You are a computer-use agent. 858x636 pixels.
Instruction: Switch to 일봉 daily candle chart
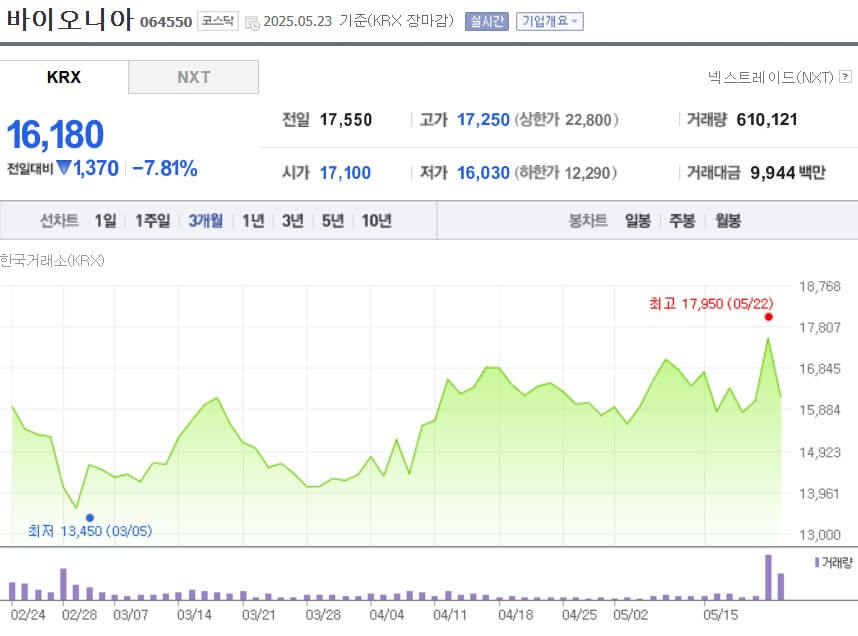point(638,221)
